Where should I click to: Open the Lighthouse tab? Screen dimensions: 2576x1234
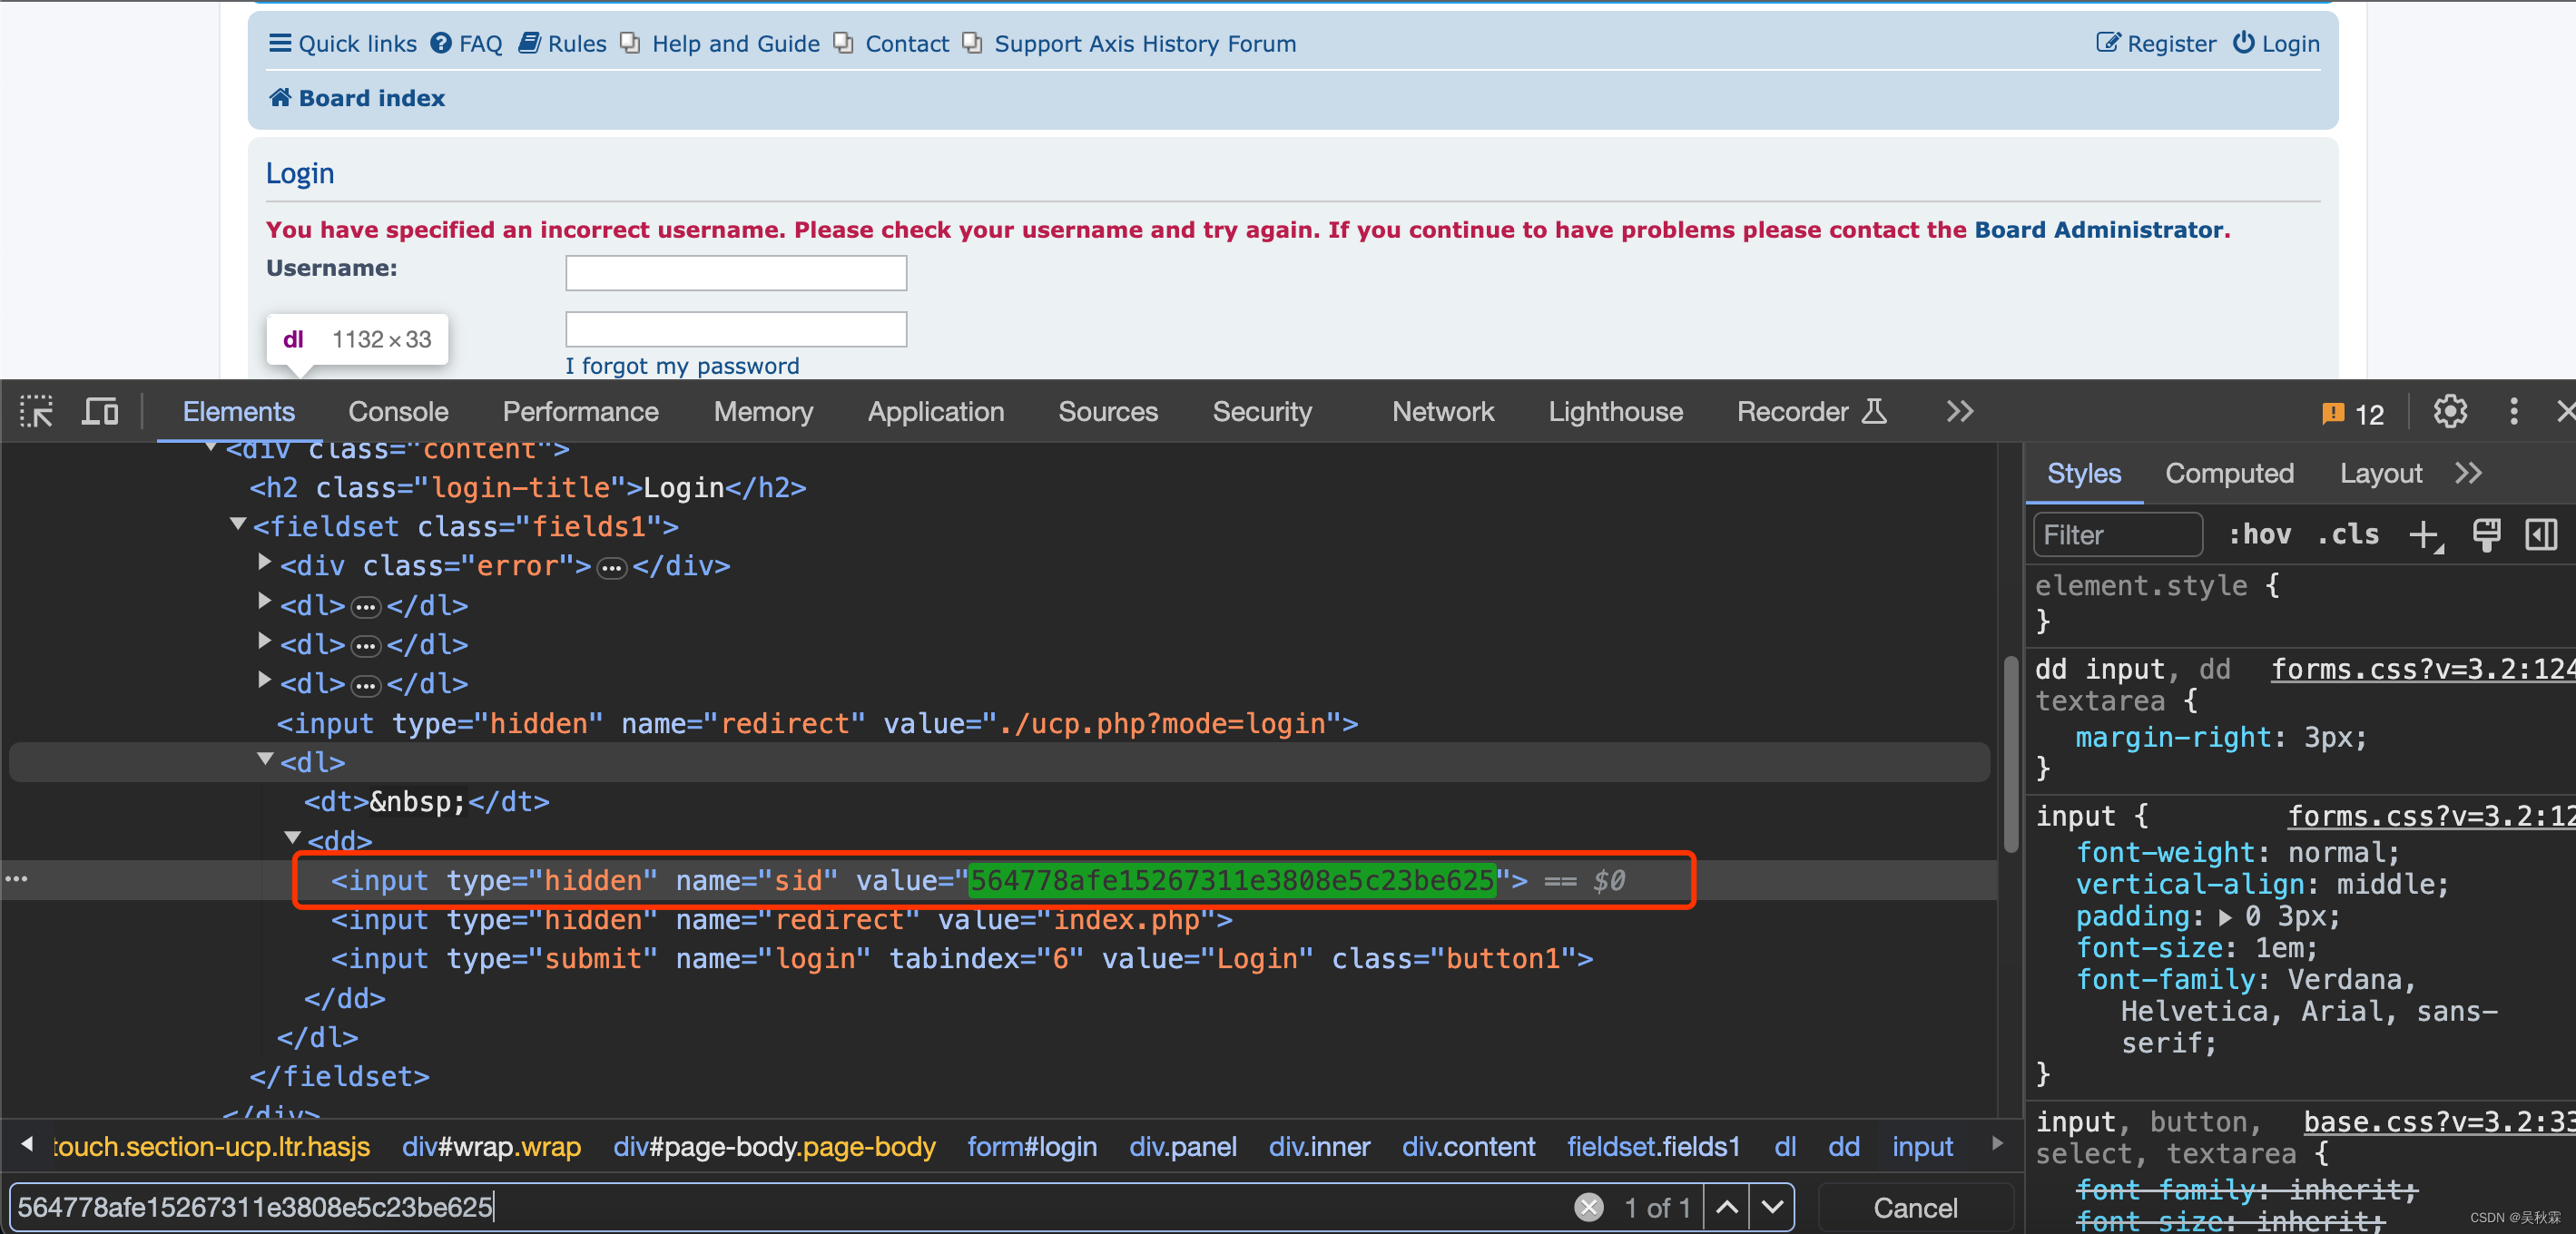(x=1615, y=412)
